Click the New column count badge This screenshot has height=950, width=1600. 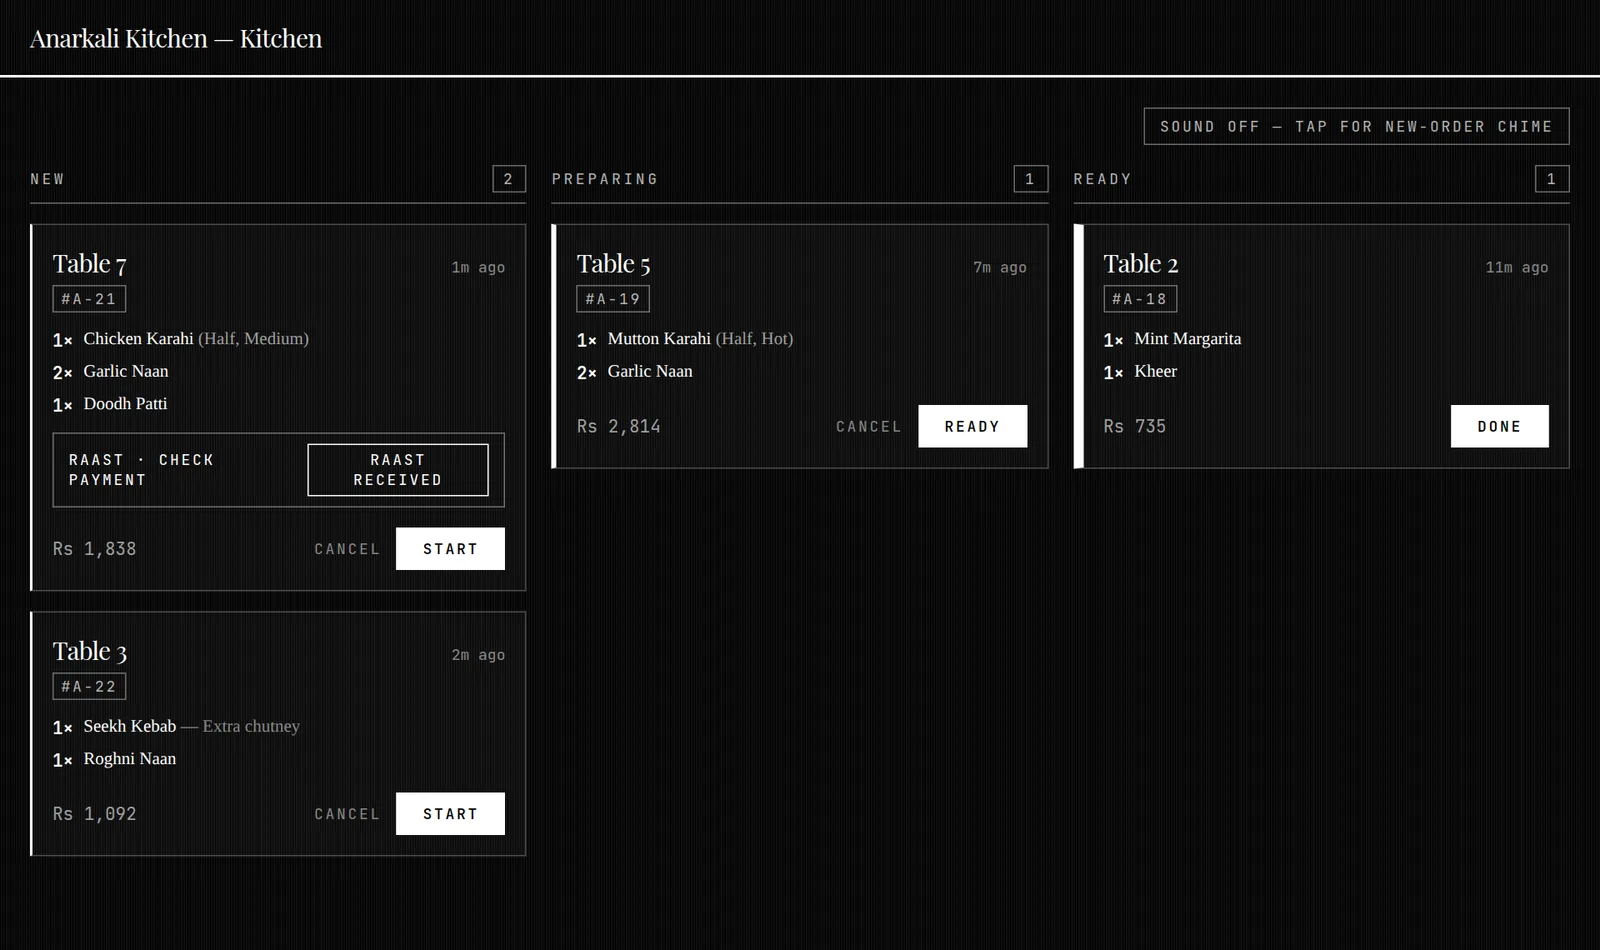508,179
